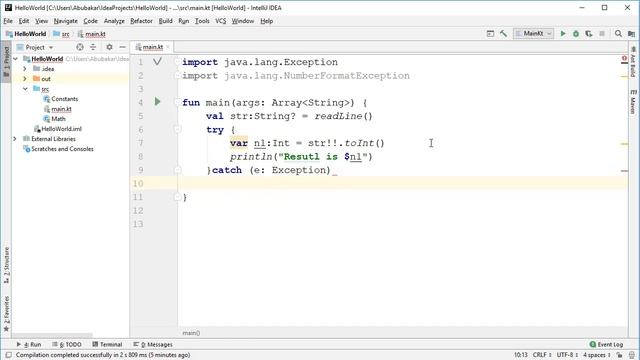Image resolution: width=640 pixels, height=360 pixels.
Task: Change the UTF-8 file encoding
Action: pos(567,355)
